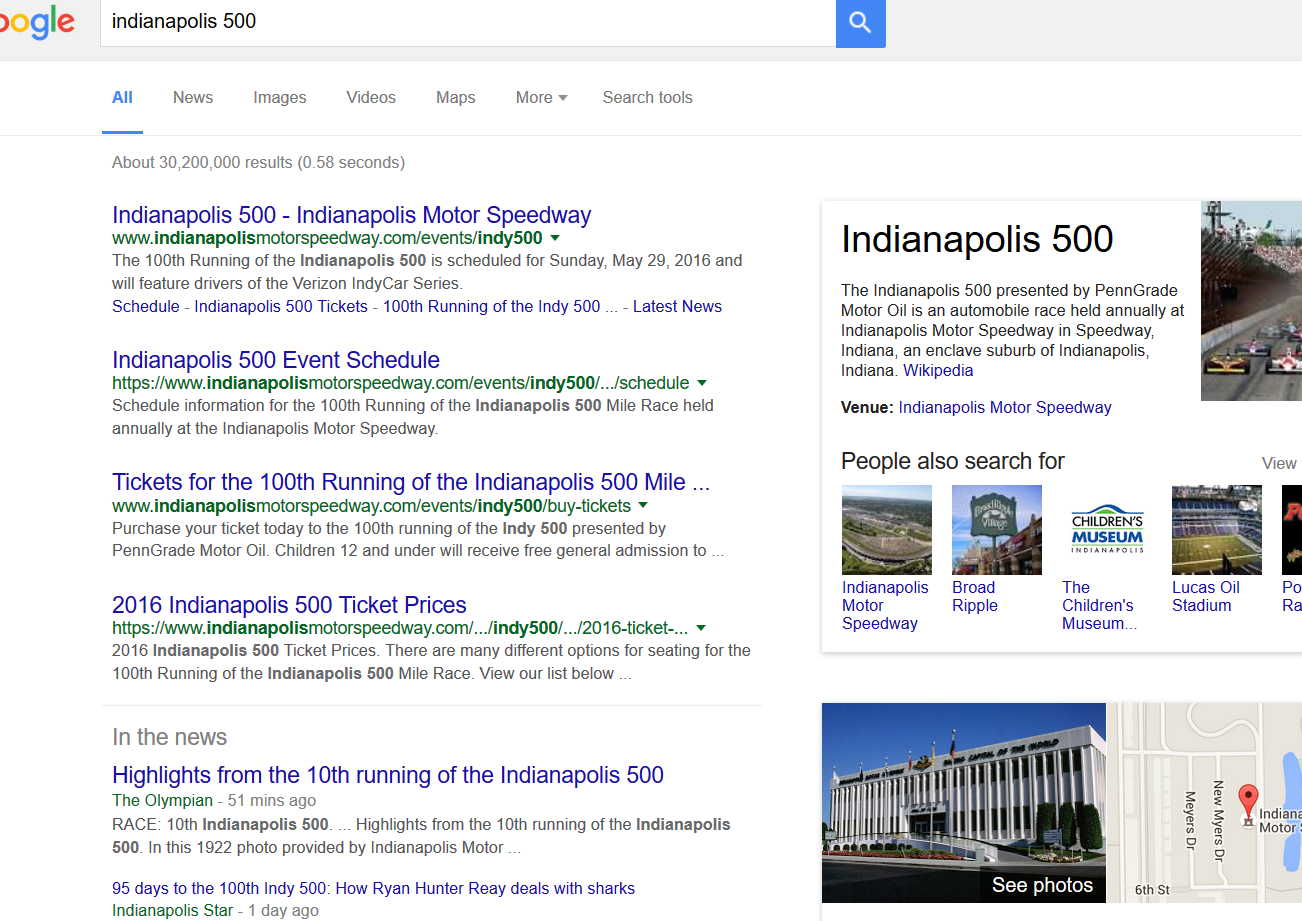This screenshot has height=921, width=1302.
Task: Click the In the news heading
Action: [x=169, y=737]
